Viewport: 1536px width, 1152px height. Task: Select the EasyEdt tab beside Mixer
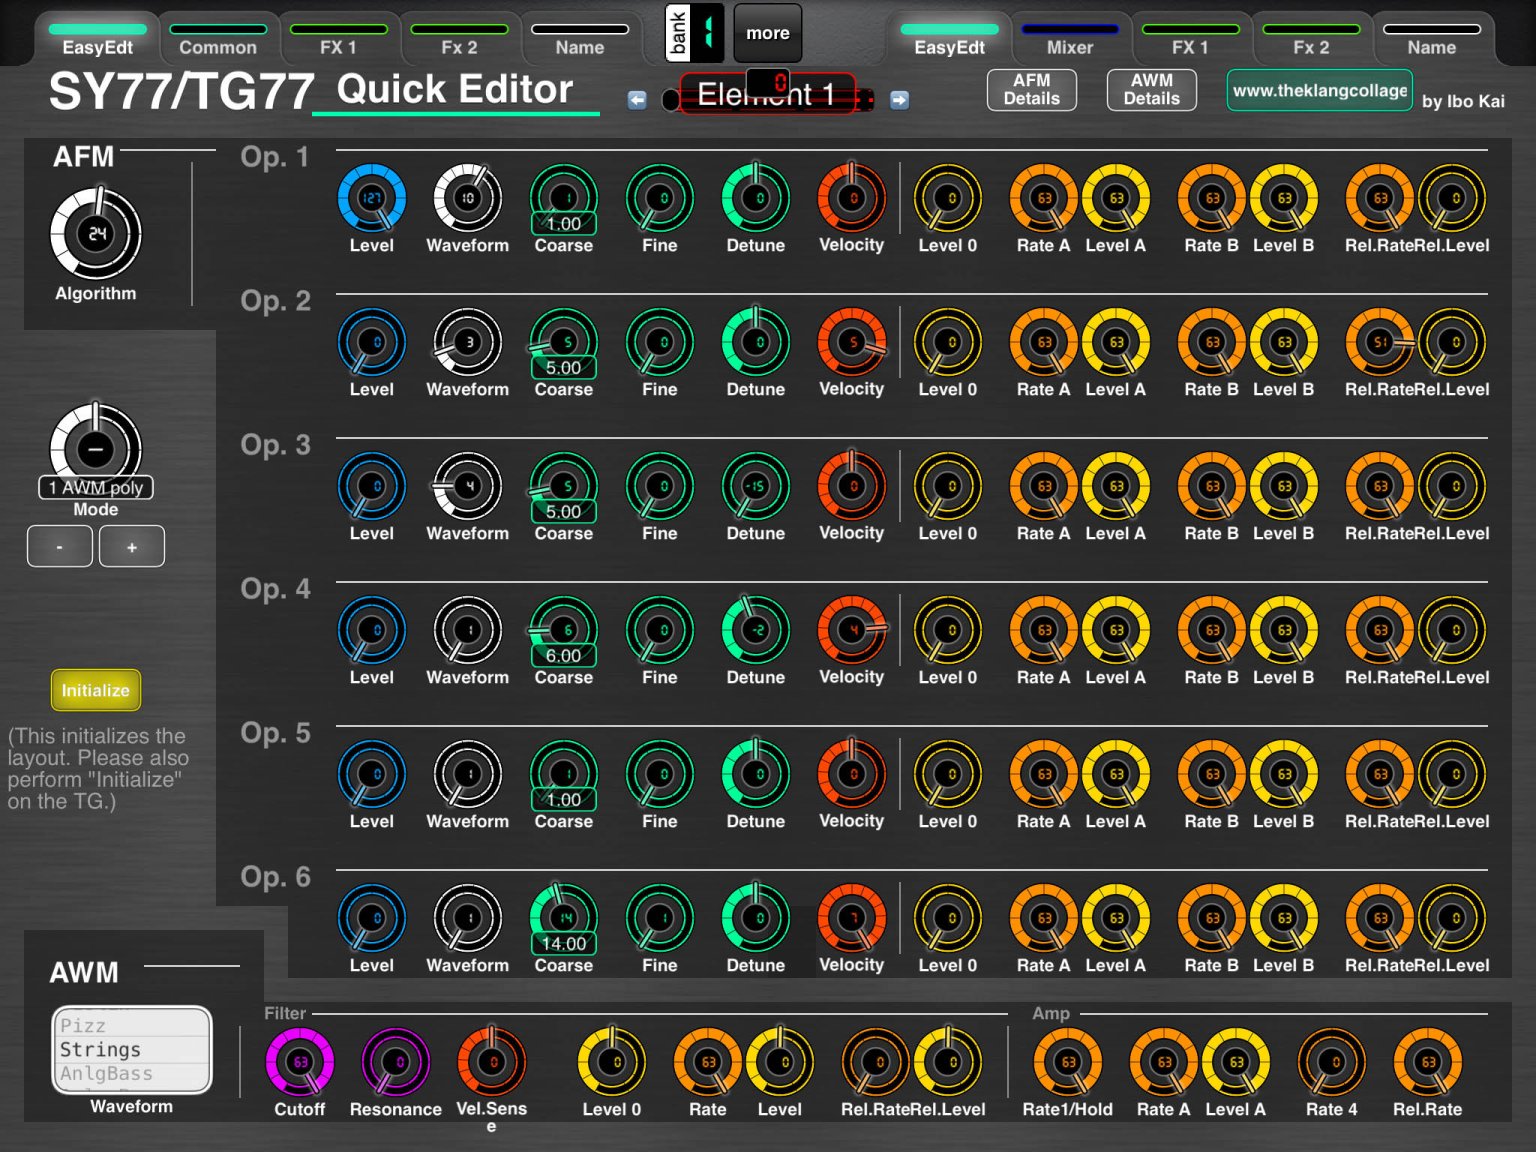pos(949,39)
